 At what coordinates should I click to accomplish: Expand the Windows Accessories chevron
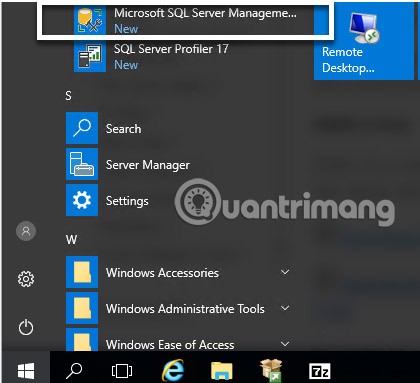click(x=285, y=272)
